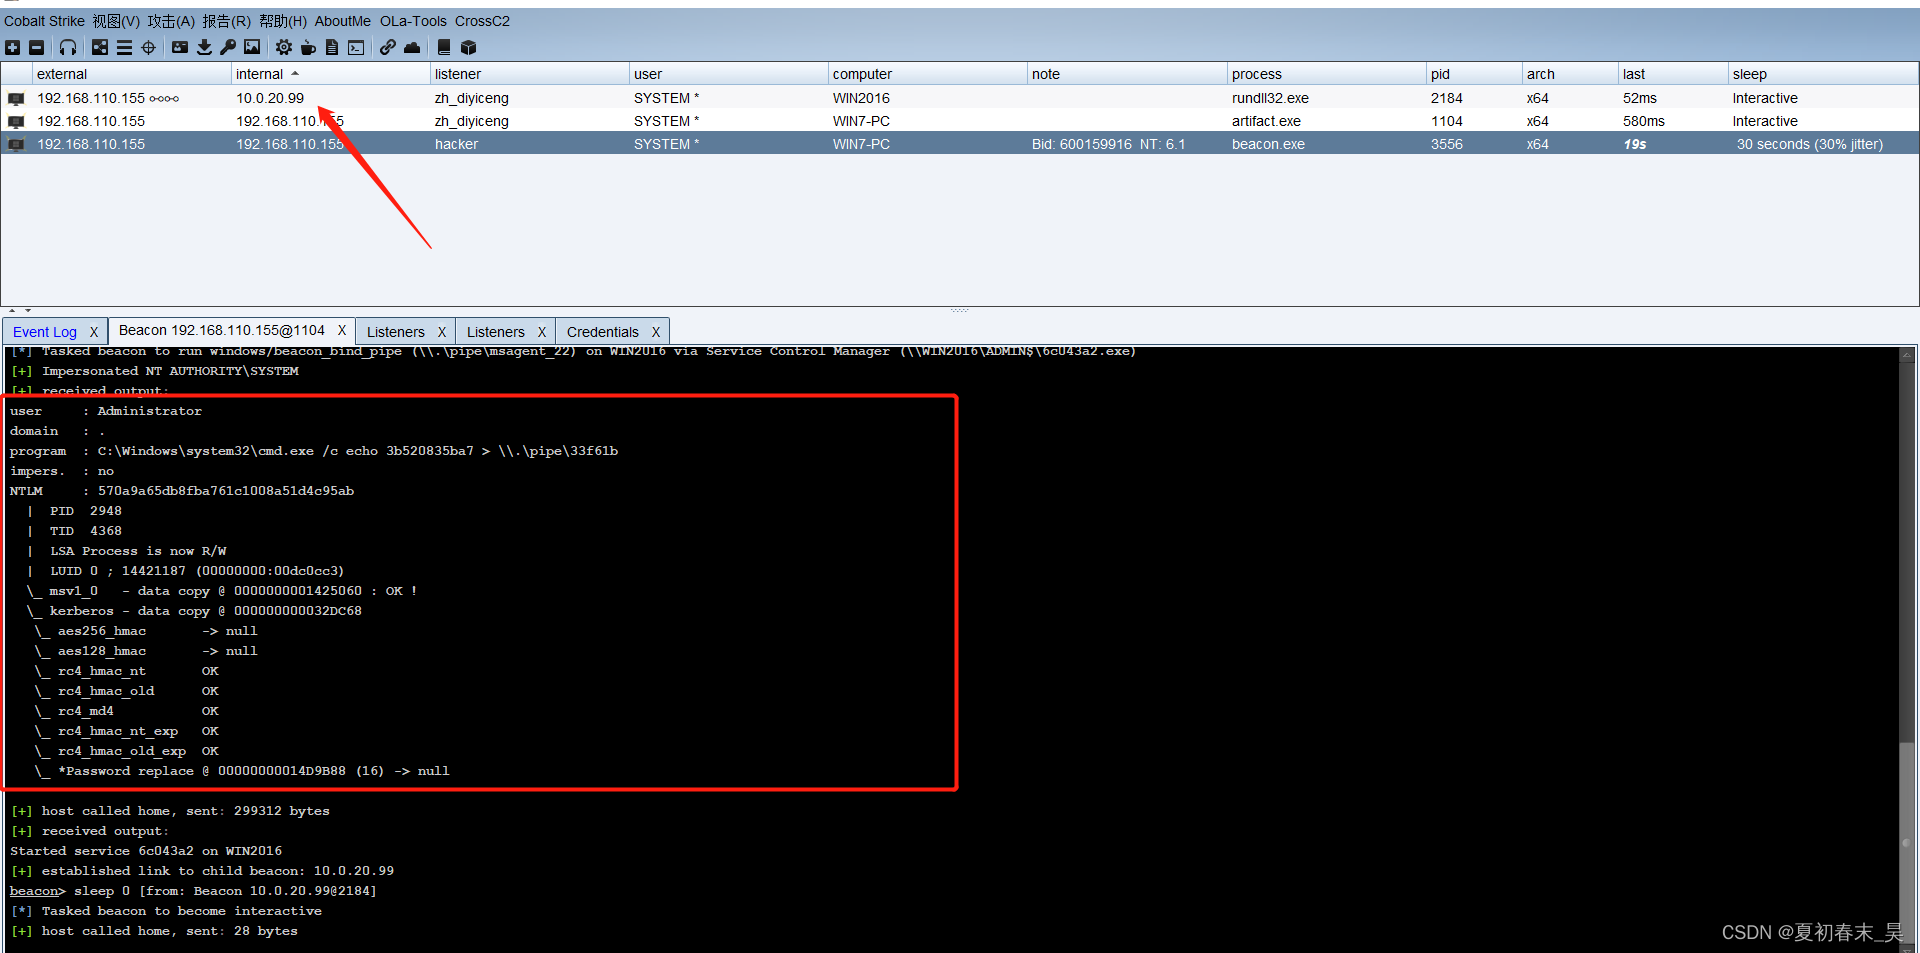Viewport: 1920px width, 953px height.
Task: Open screenshots via the picture icon
Action: 252,47
